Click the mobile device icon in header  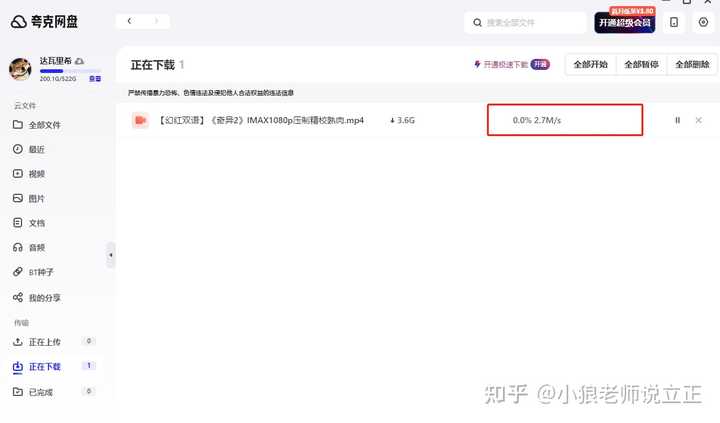click(674, 22)
